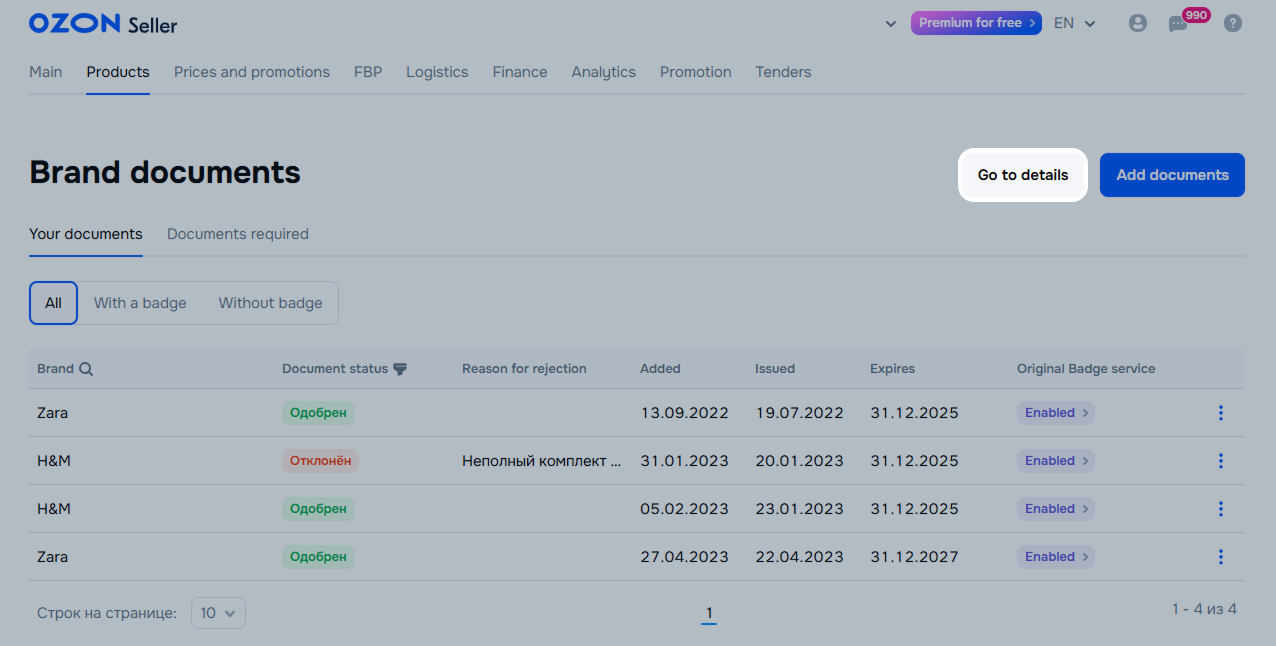Image resolution: width=1276 pixels, height=646 pixels.
Task: Go to page 1 in pagination
Action: tap(709, 613)
